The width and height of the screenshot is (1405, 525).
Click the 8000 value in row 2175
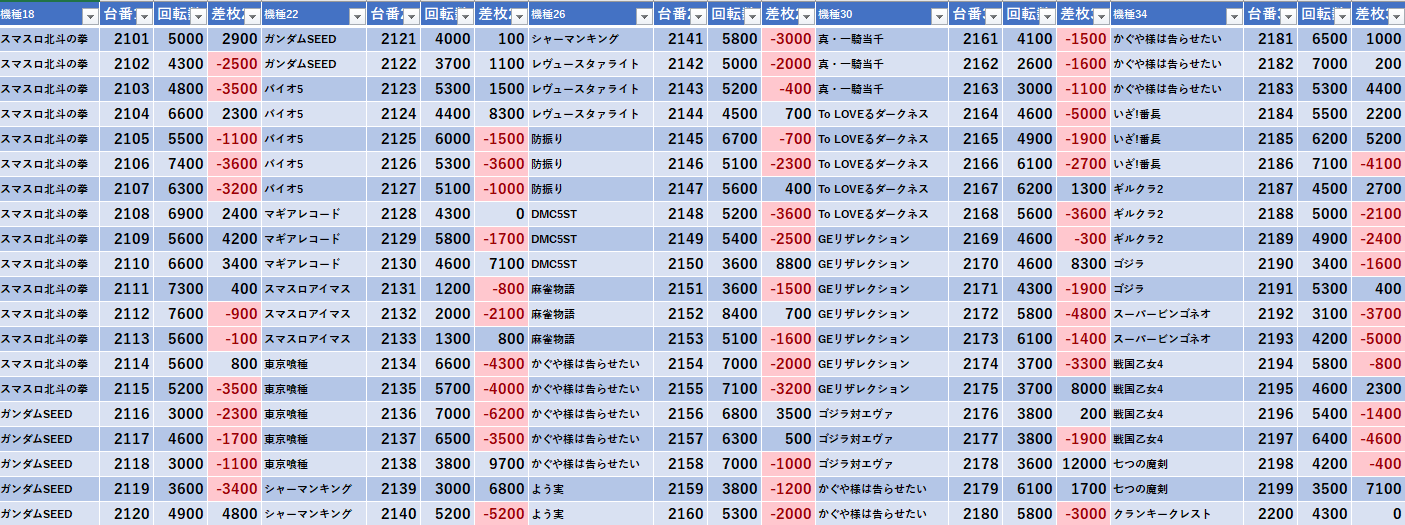[x=1083, y=389]
